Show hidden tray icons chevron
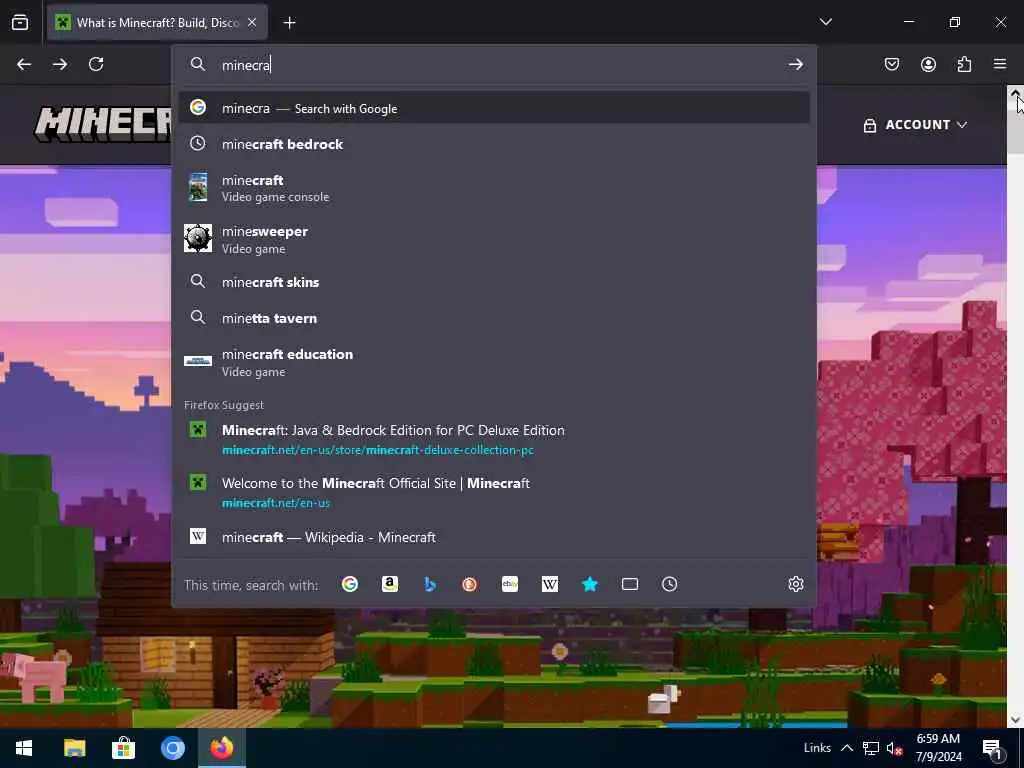Viewport: 1024px width, 768px height. pos(846,748)
